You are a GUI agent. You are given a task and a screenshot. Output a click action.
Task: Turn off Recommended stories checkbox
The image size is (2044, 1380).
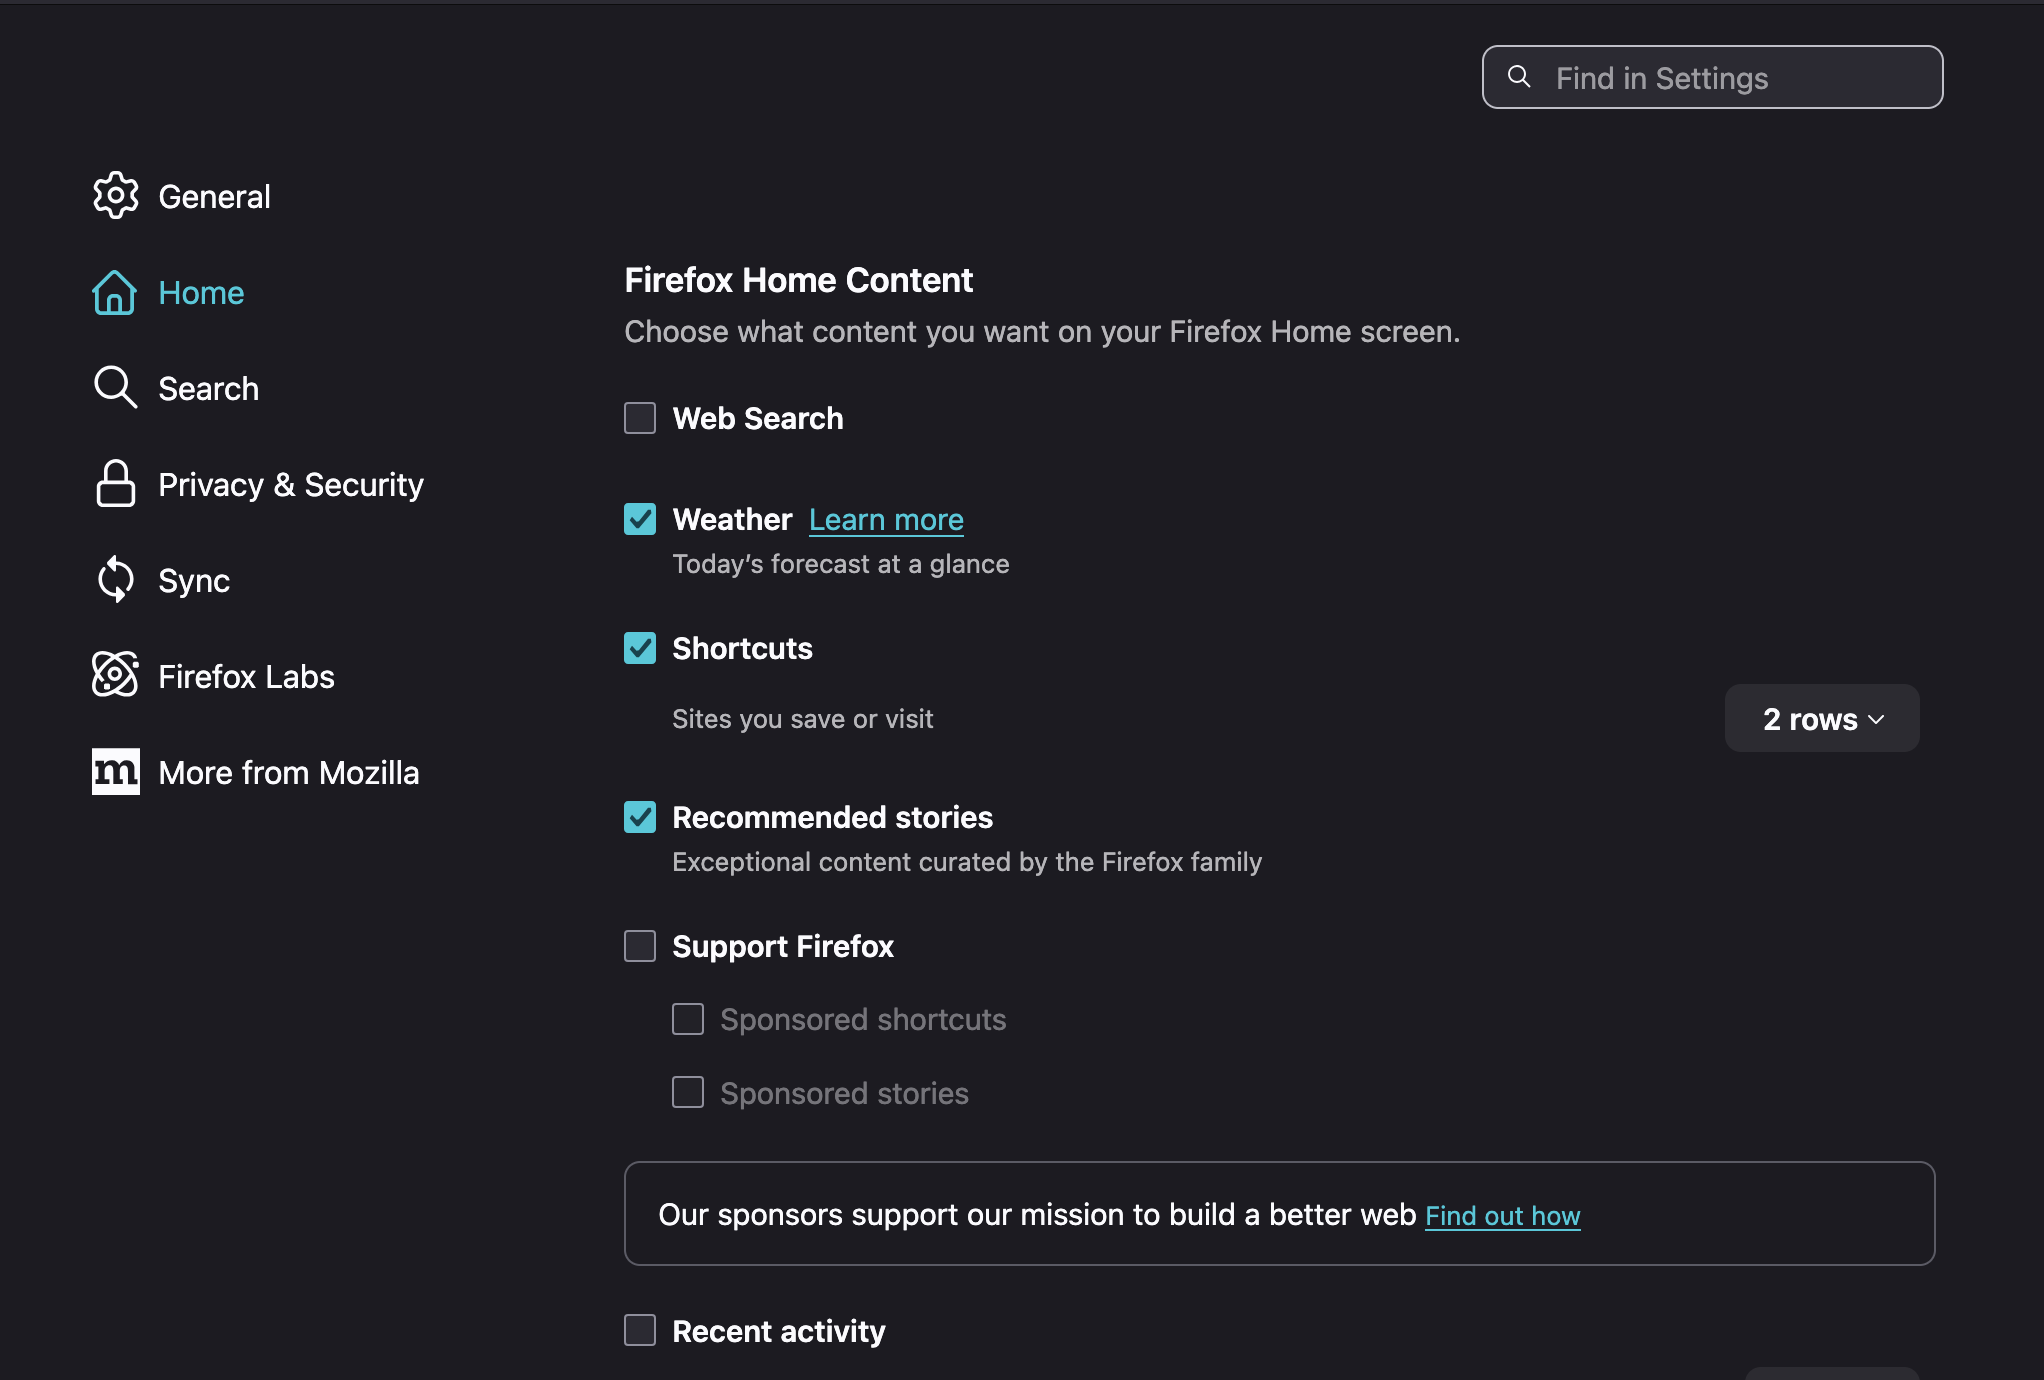pos(640,817)
